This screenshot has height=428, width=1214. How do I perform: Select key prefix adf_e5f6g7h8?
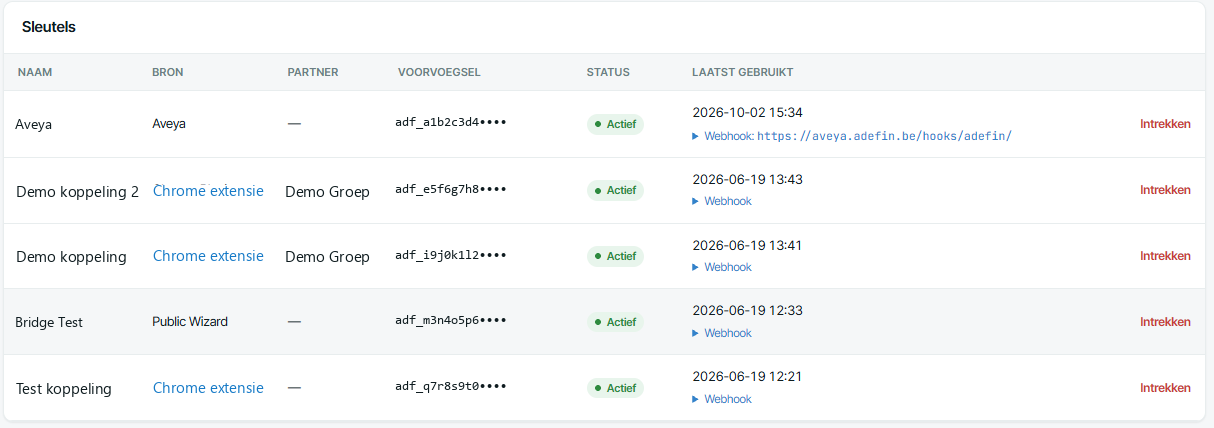pos(451,190)
